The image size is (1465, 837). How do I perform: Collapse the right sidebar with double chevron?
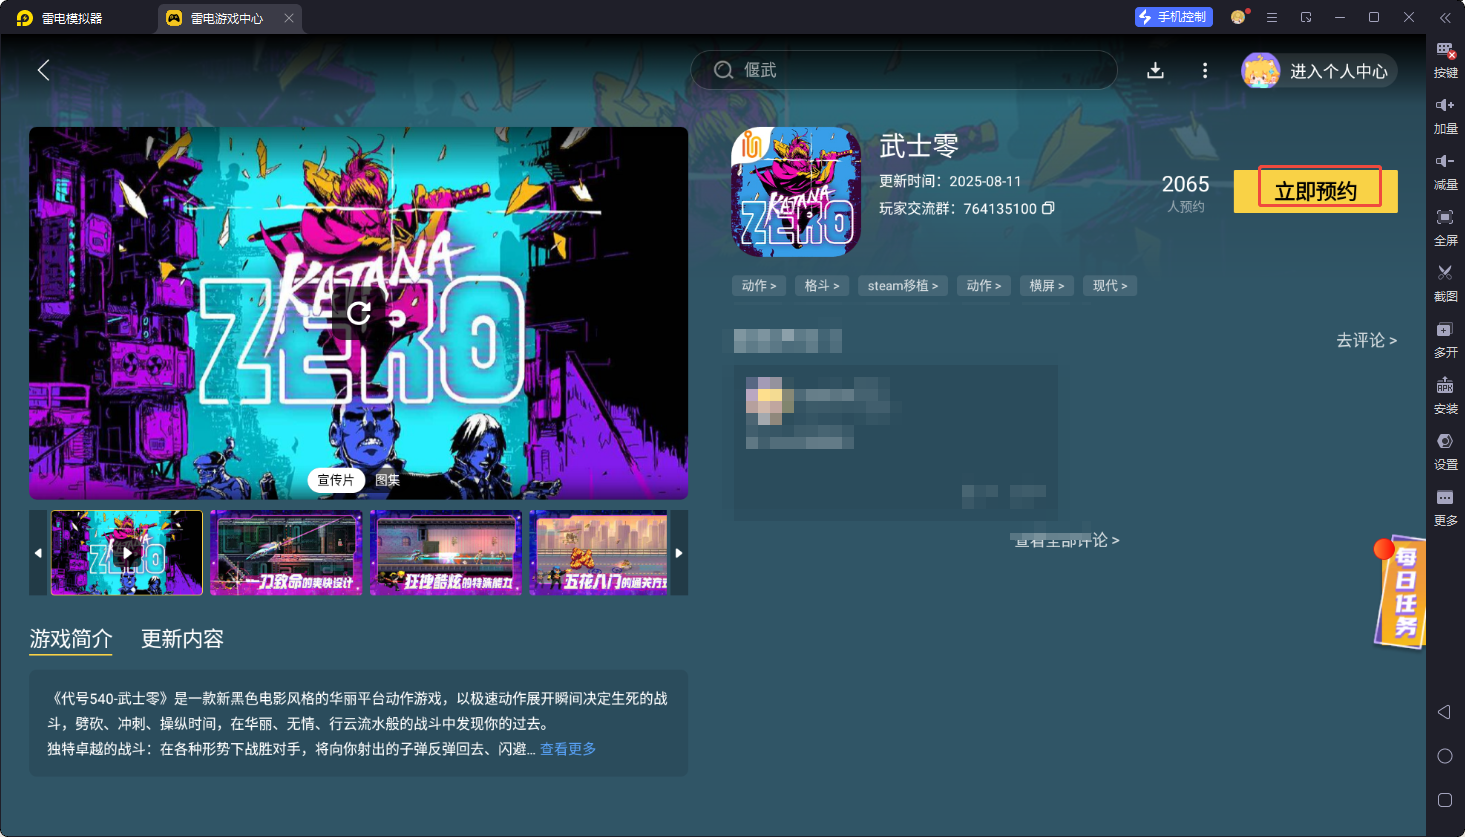(1445, 18)
